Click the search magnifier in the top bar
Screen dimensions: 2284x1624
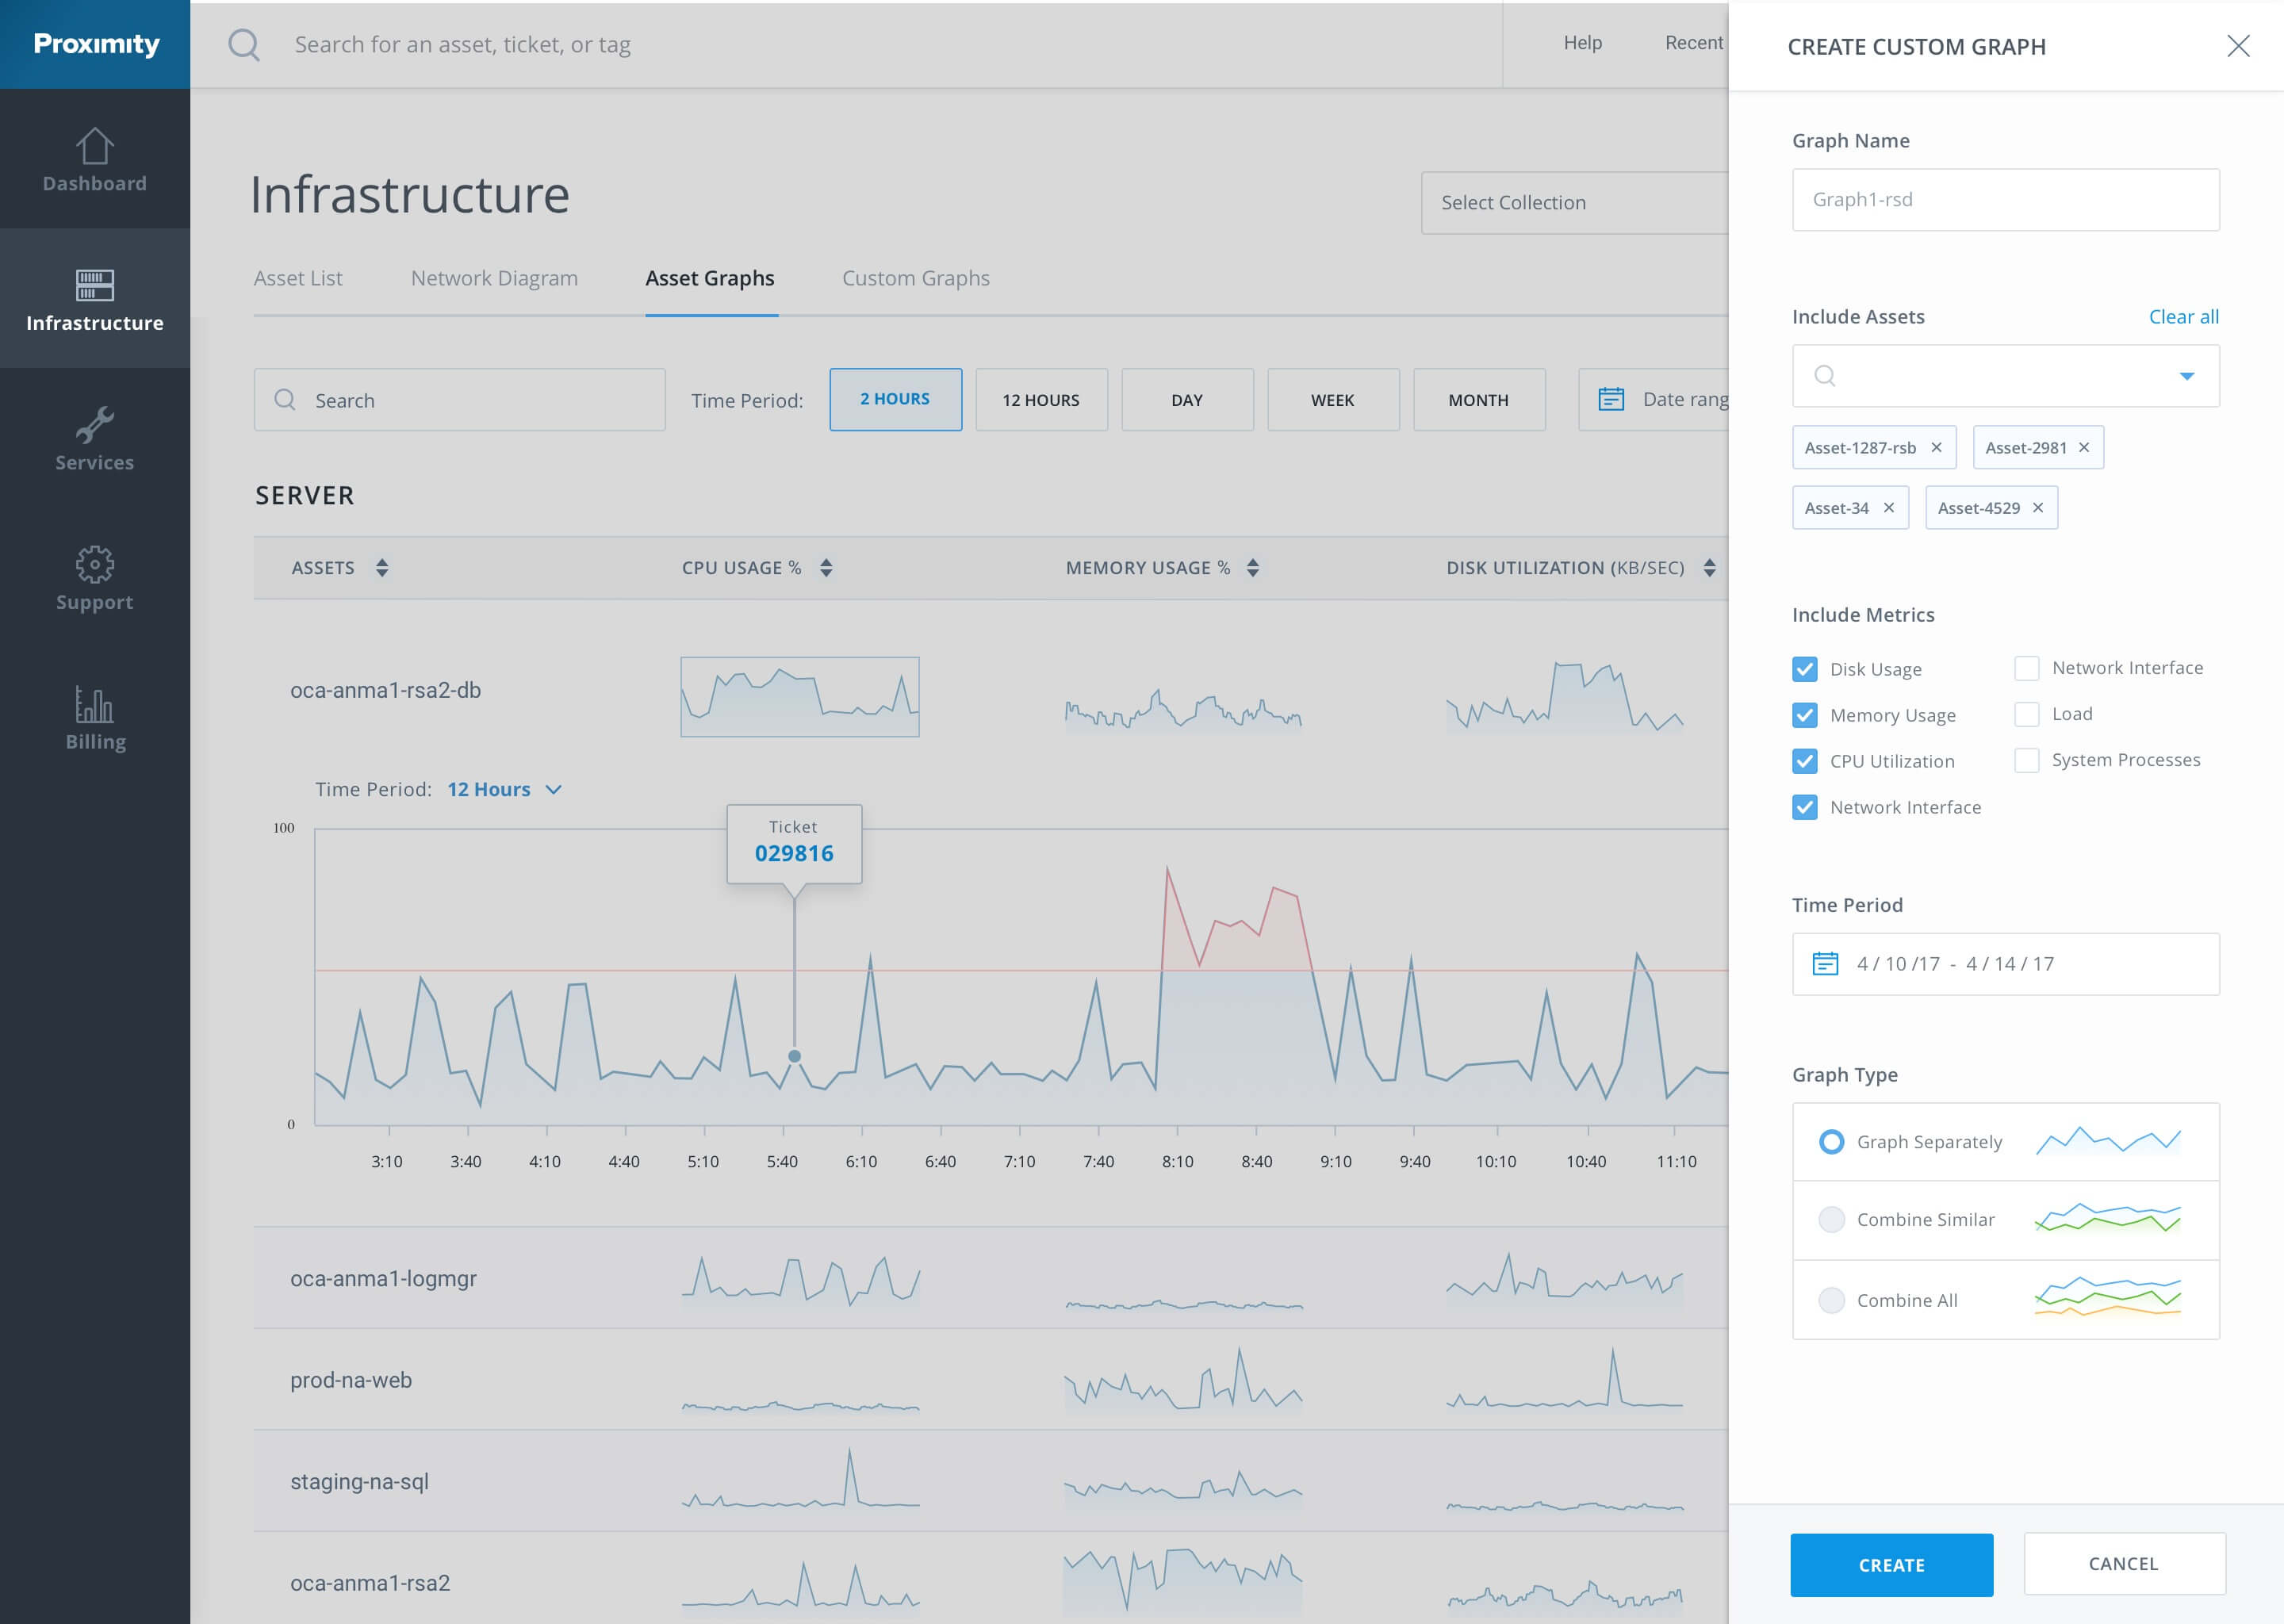coord(245,44)
